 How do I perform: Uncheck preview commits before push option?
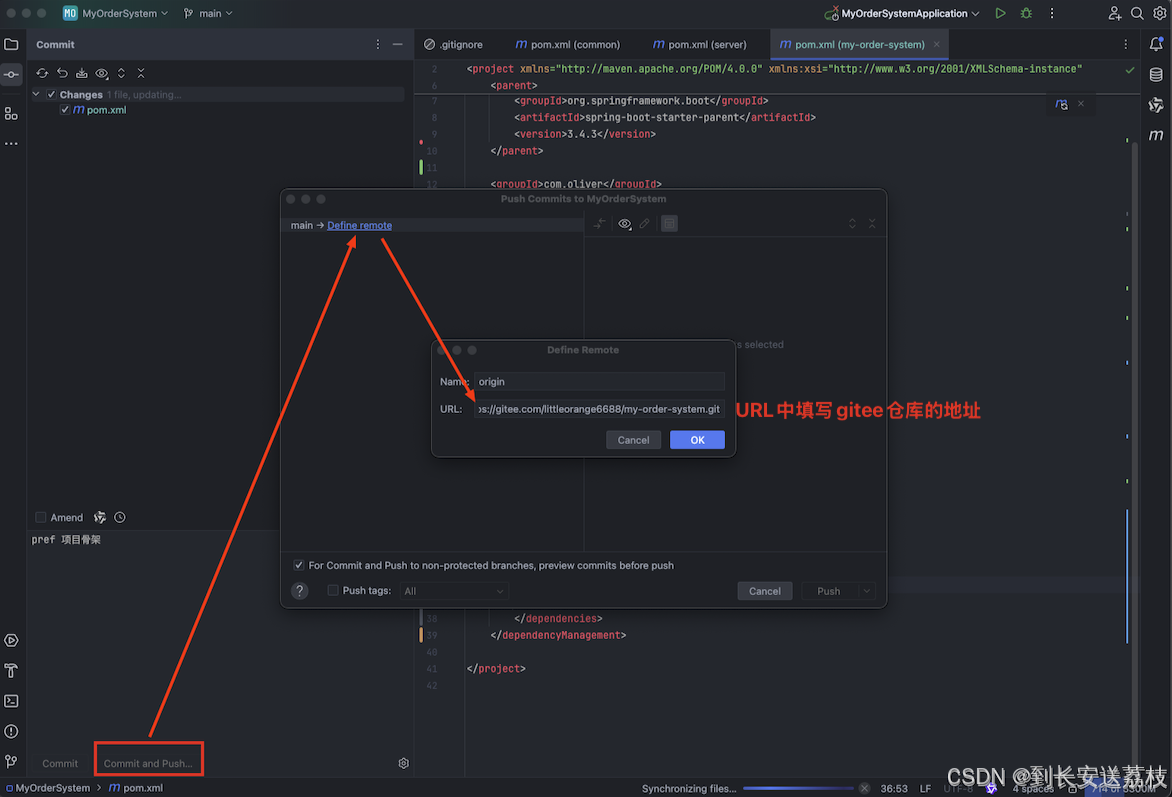click(x=298, y=564)
